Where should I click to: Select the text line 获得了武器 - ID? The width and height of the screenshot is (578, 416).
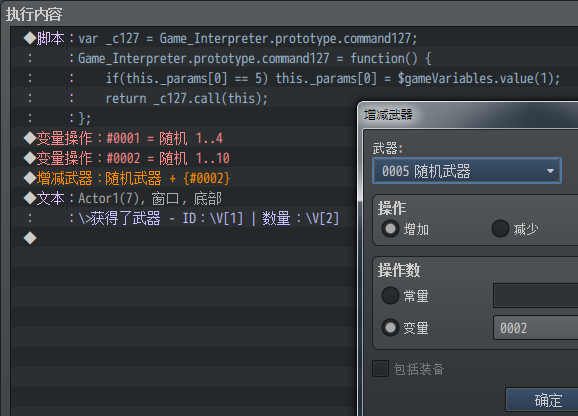click(184, 218)
